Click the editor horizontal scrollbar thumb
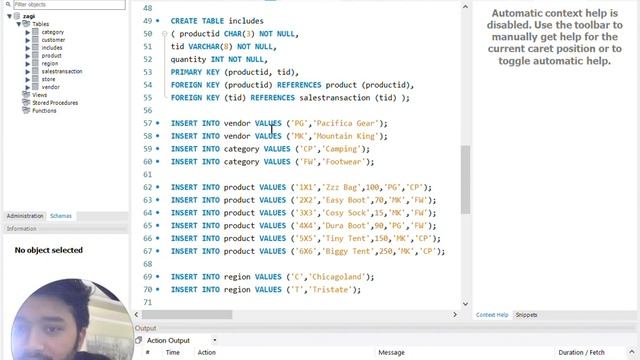 (x=187, y=315)
